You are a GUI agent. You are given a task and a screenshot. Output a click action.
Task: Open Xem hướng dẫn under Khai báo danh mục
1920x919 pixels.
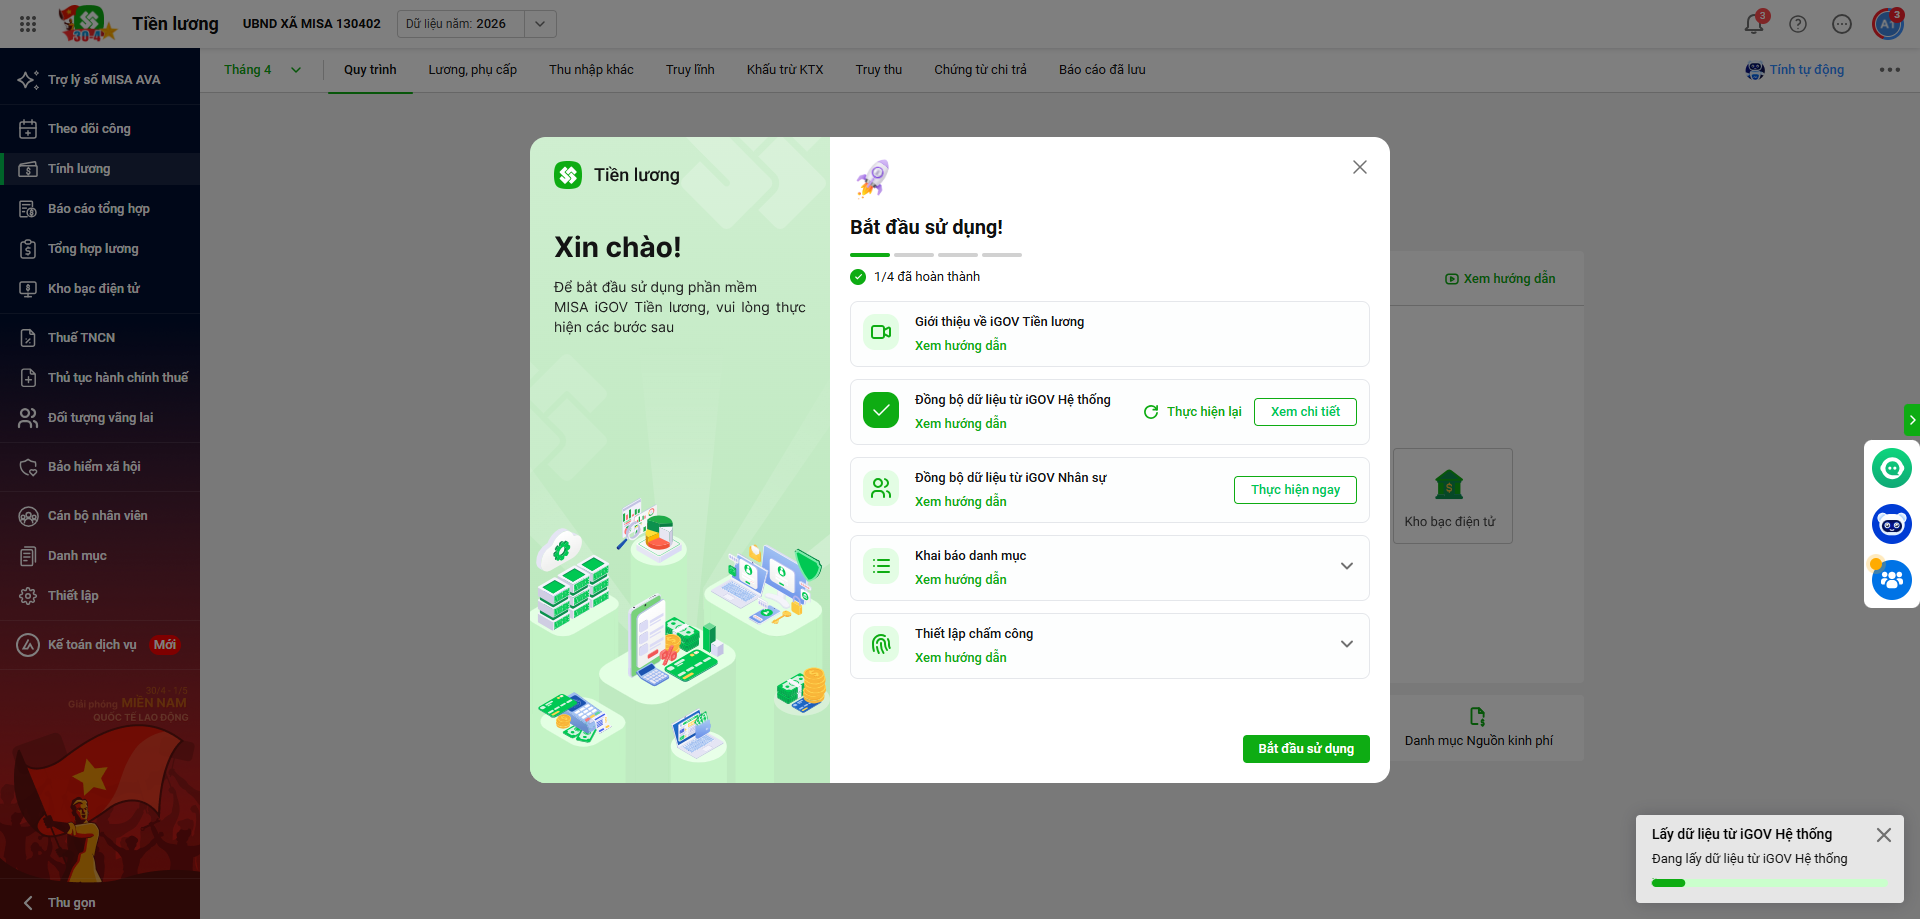pyautogui.click(x=961, y=580)
